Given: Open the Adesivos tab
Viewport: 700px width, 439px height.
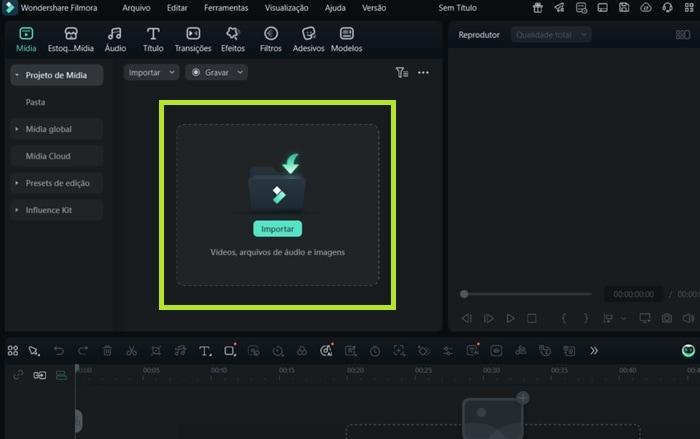Looking at the screenshot, I should coord(308,39).
